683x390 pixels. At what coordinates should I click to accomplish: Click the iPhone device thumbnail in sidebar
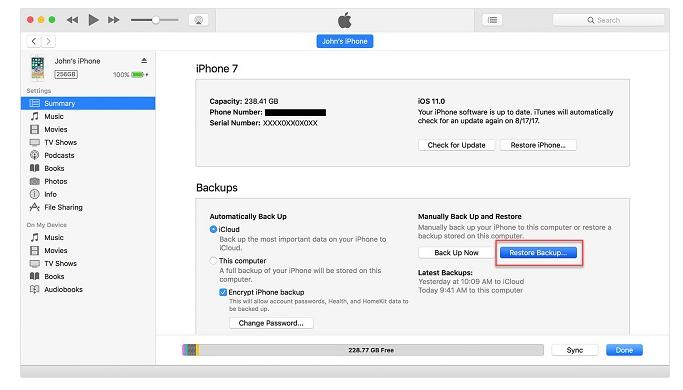click(38, 68)
